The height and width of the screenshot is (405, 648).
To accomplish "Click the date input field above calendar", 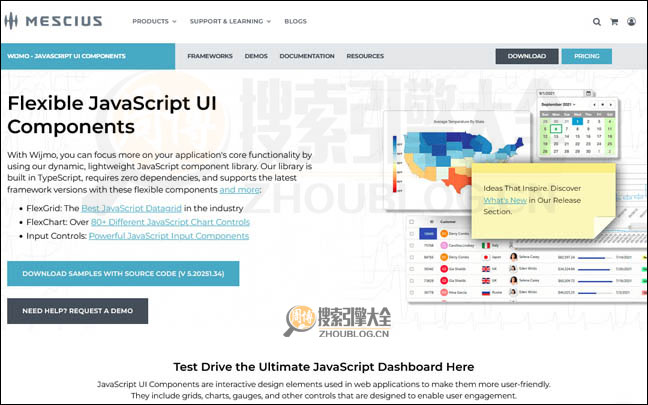I will (x=561, y=93).
